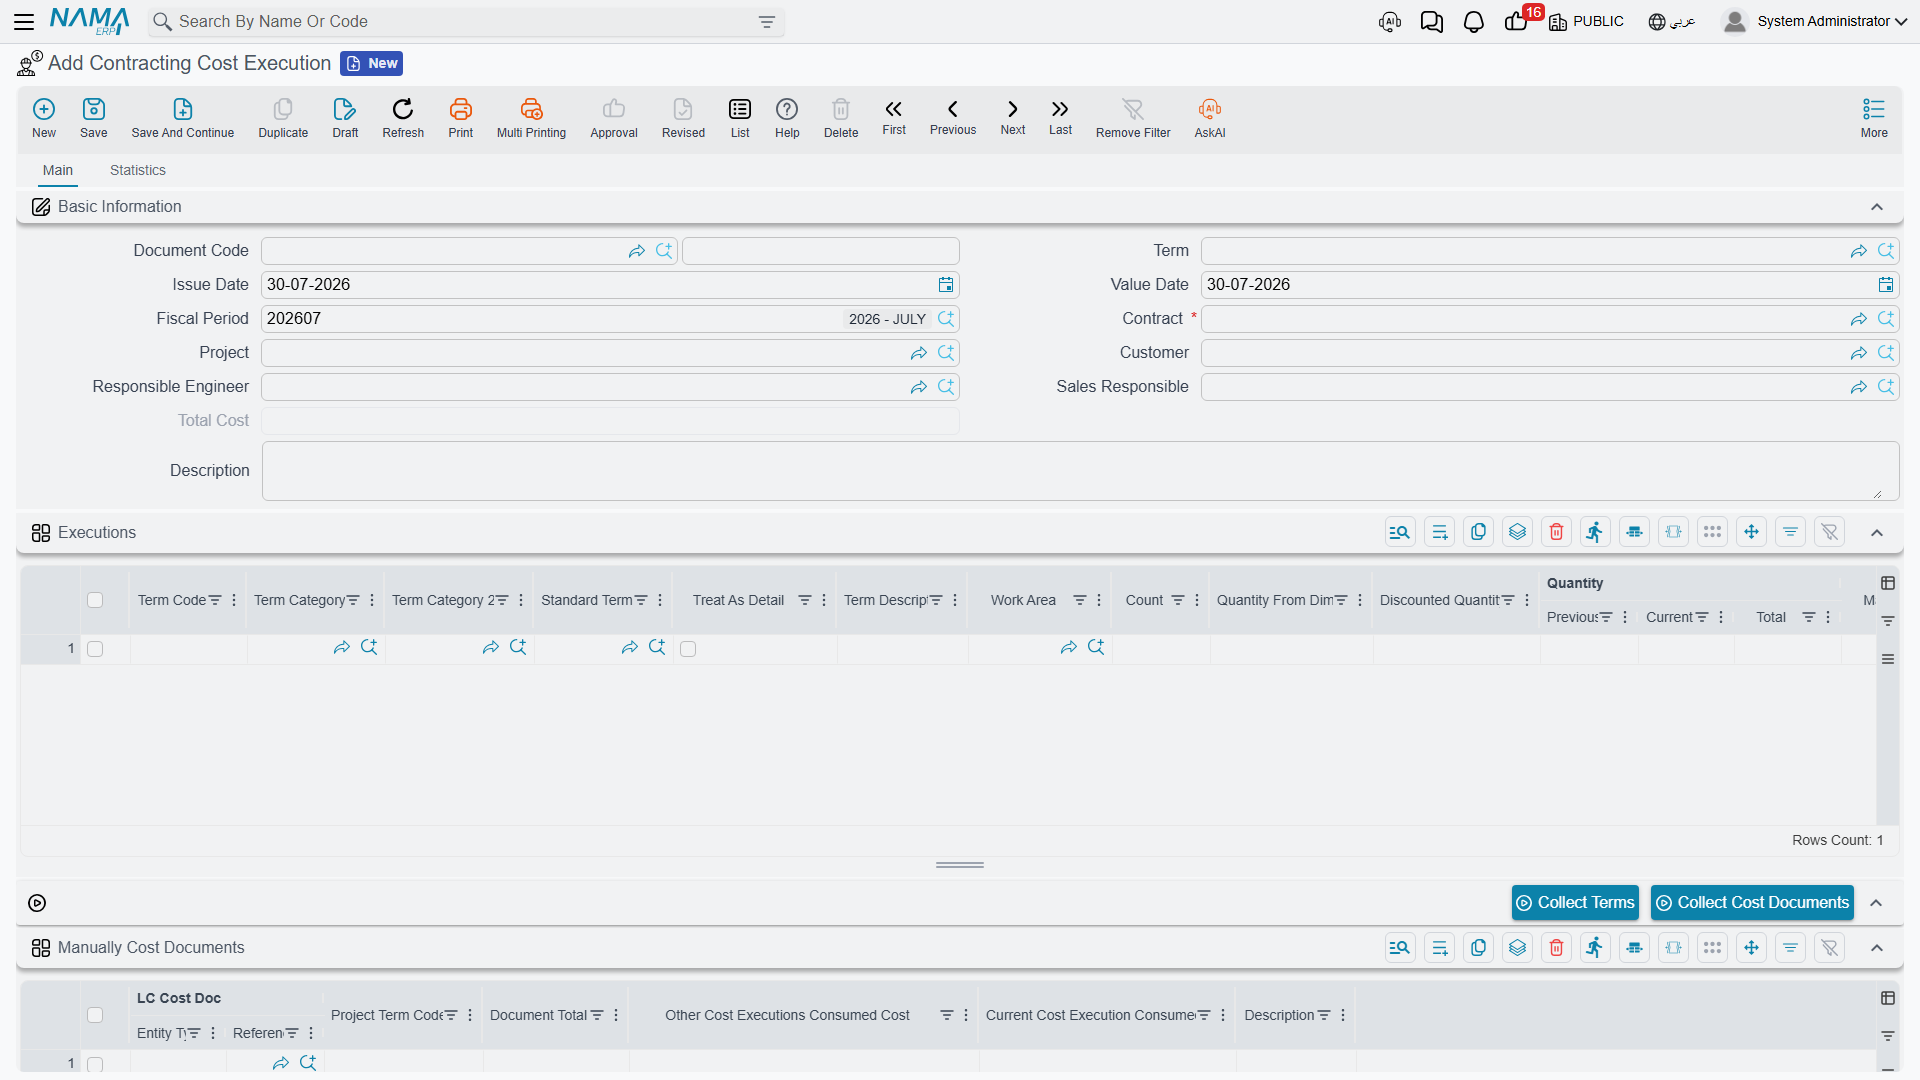Click Remove Filter

pos(1133,118)
